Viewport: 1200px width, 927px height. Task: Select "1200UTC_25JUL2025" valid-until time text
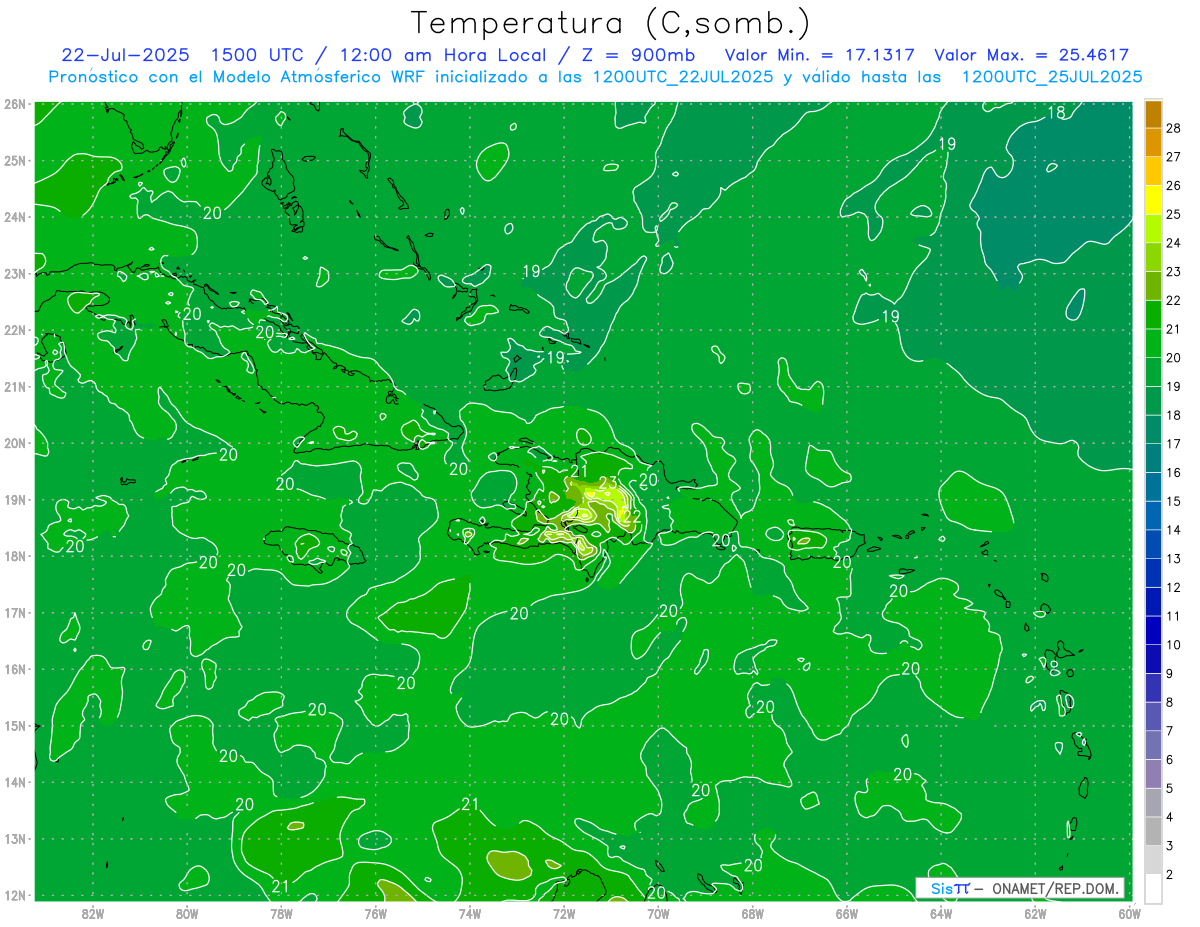pyautogui.click(x=1052, y=77)
